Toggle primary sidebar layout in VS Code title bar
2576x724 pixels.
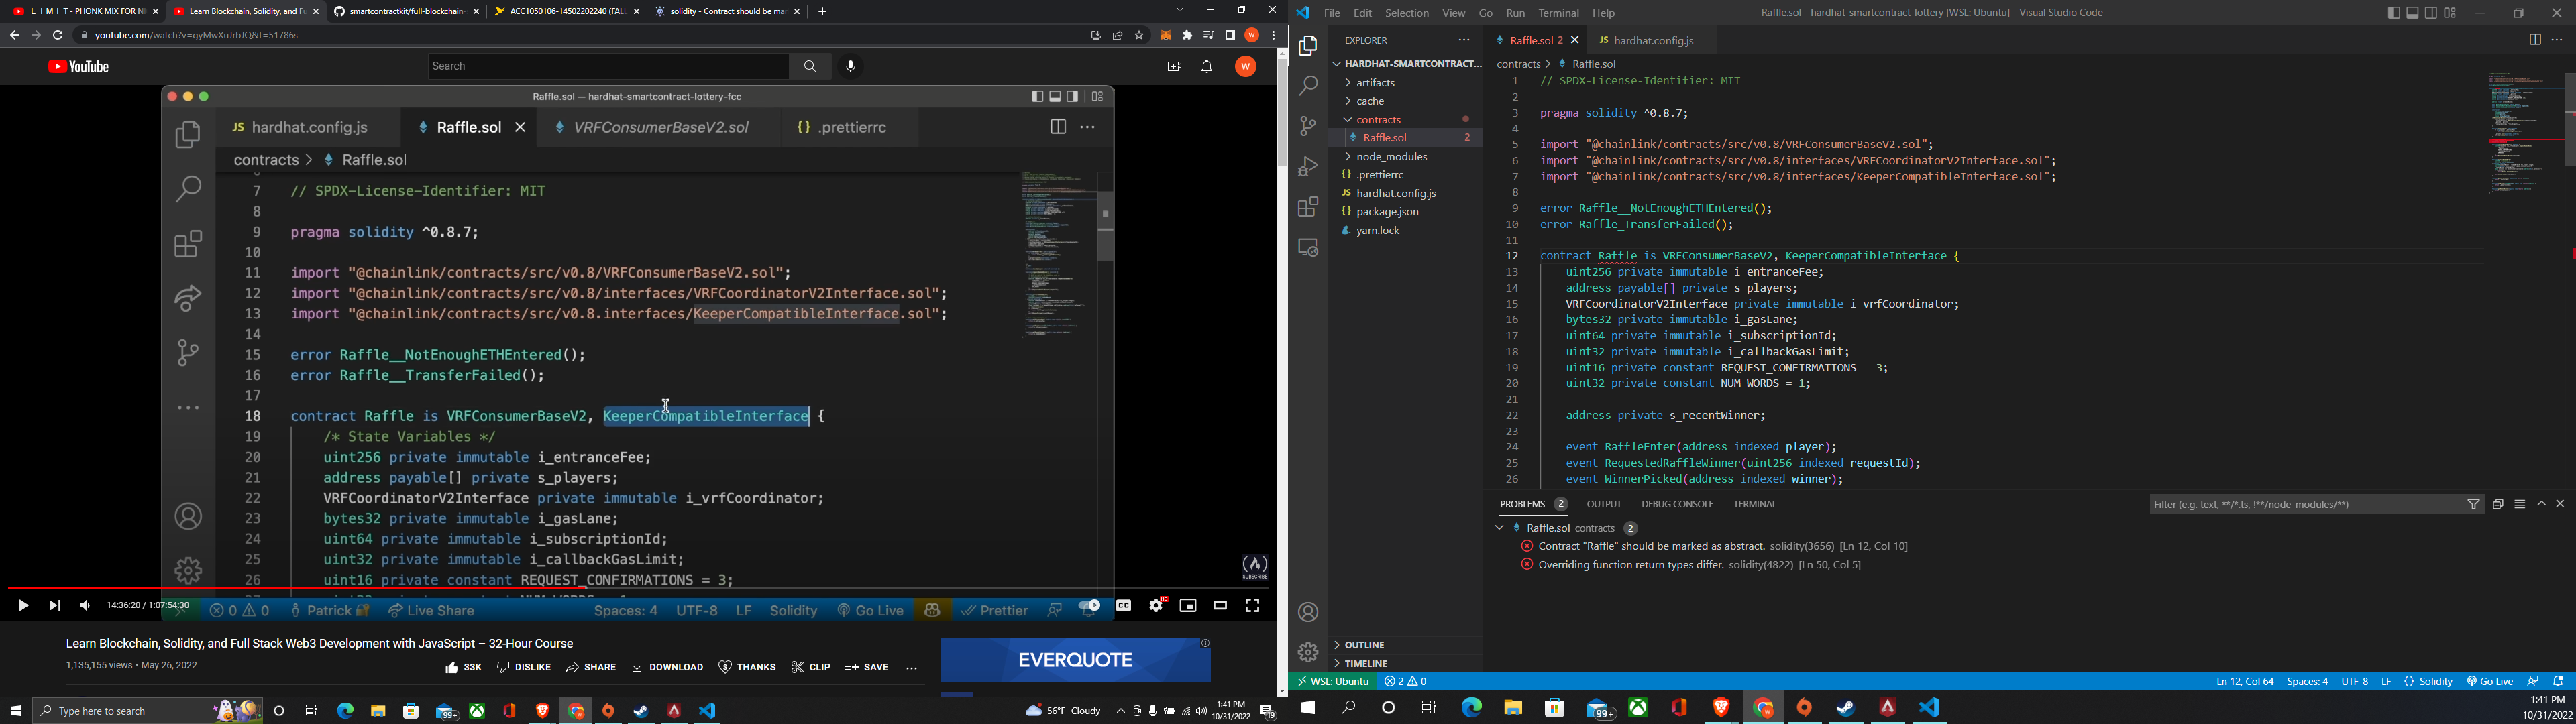[2393, 13]
